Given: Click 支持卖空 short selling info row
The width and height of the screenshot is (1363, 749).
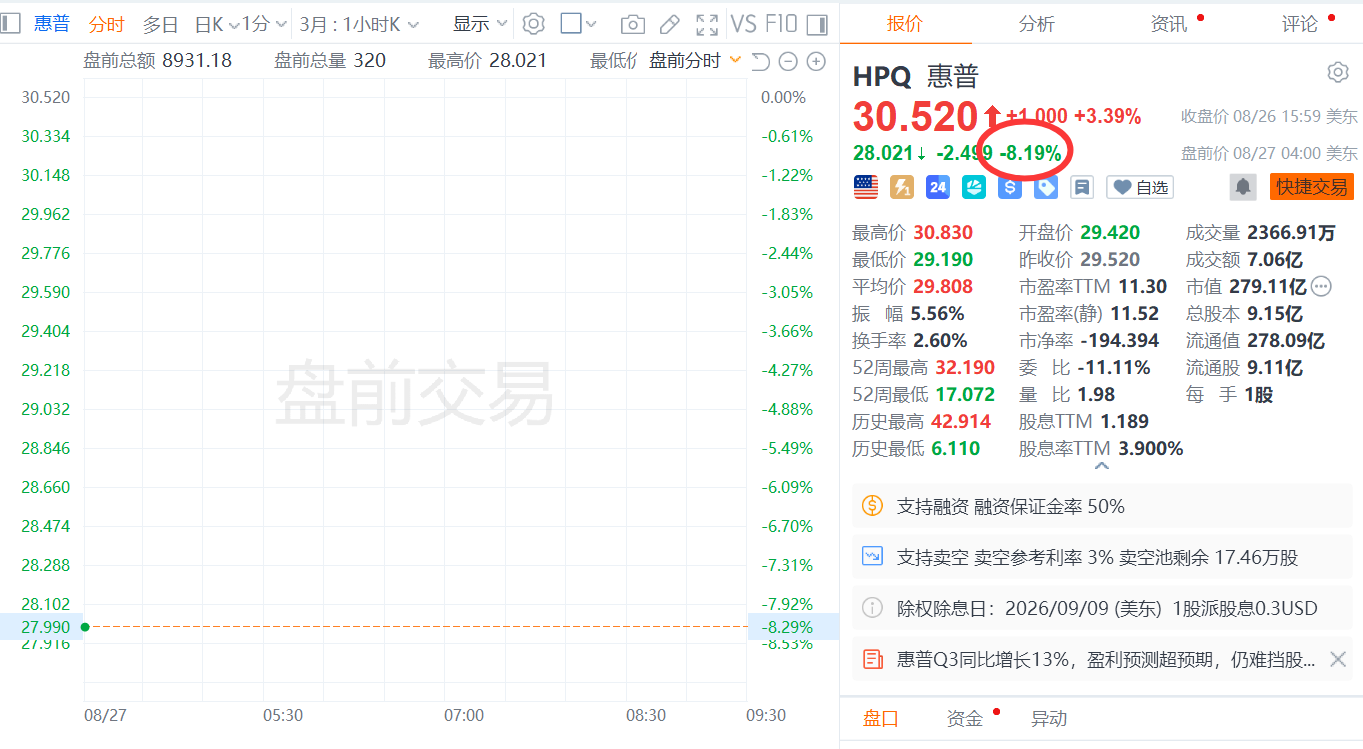Looking at the screenshot, I should [1104, 557].
